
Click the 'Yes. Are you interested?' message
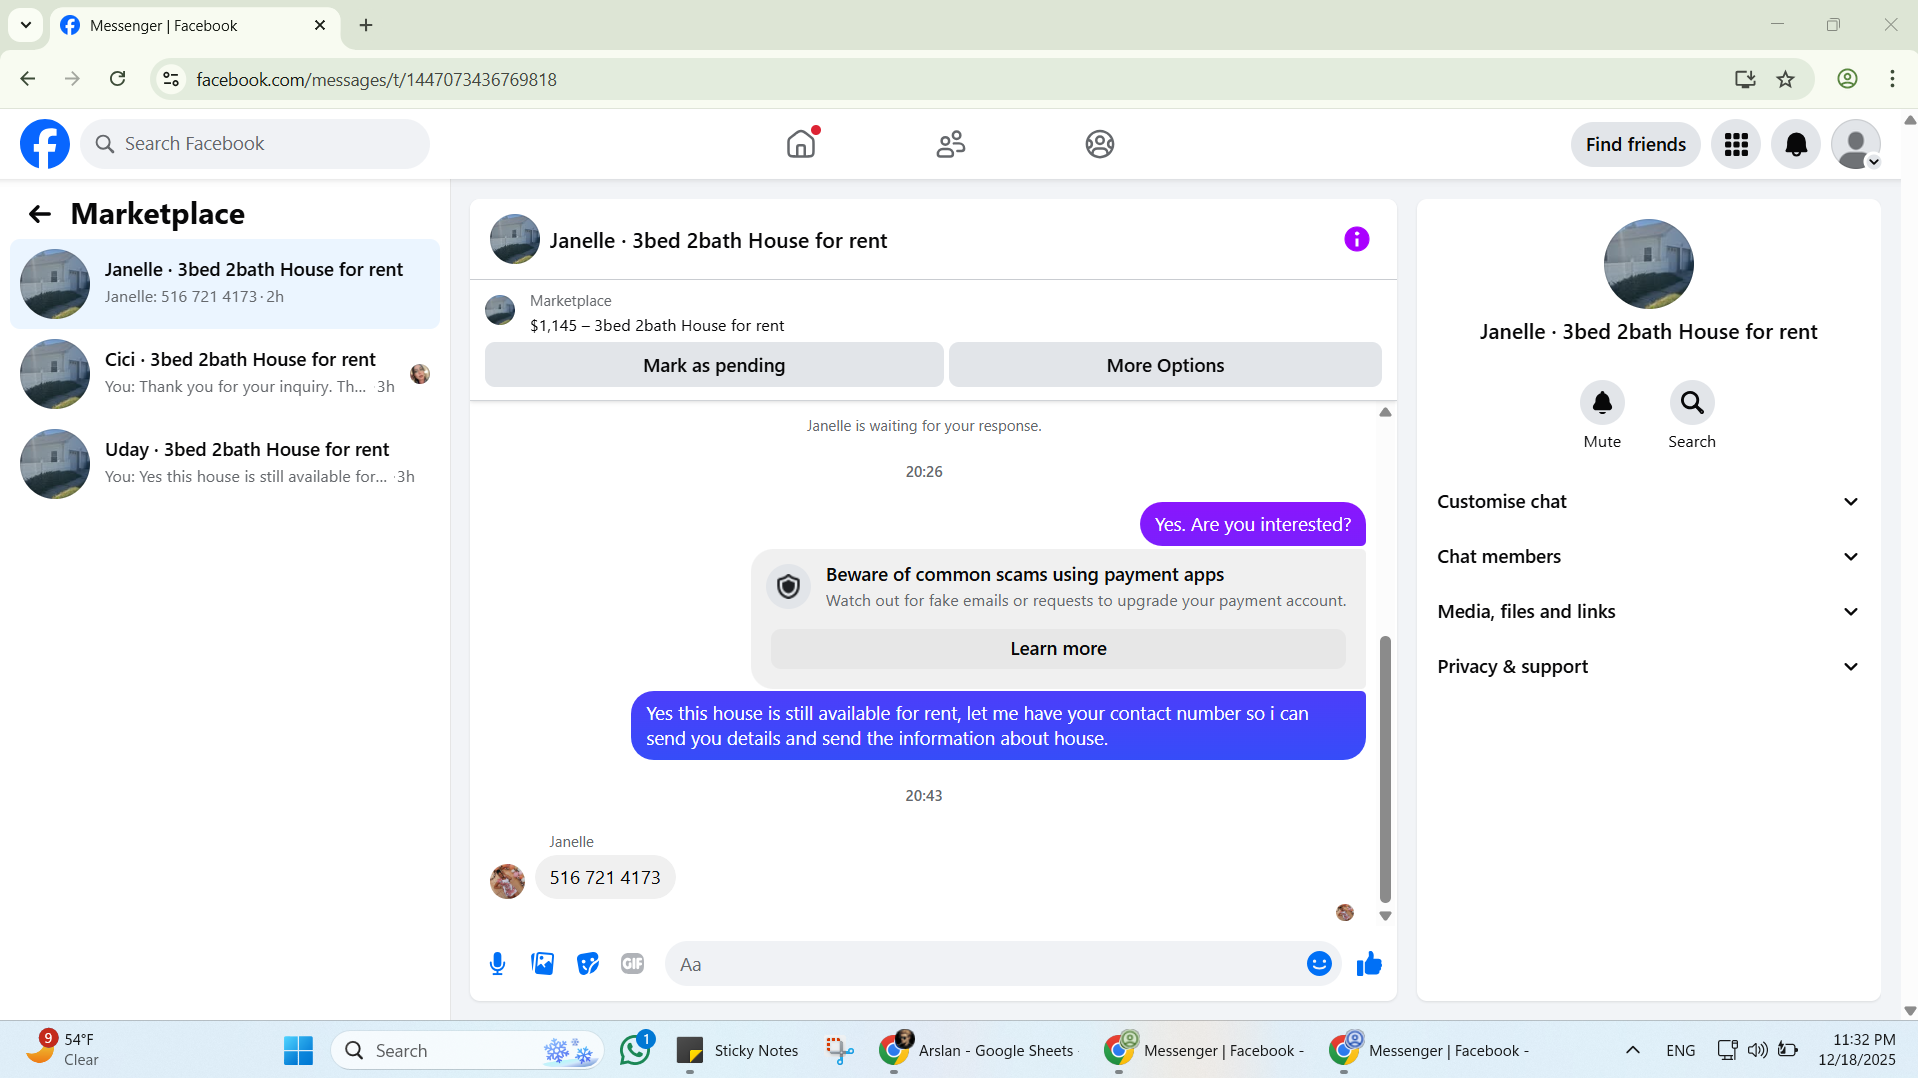point(1252,525)
